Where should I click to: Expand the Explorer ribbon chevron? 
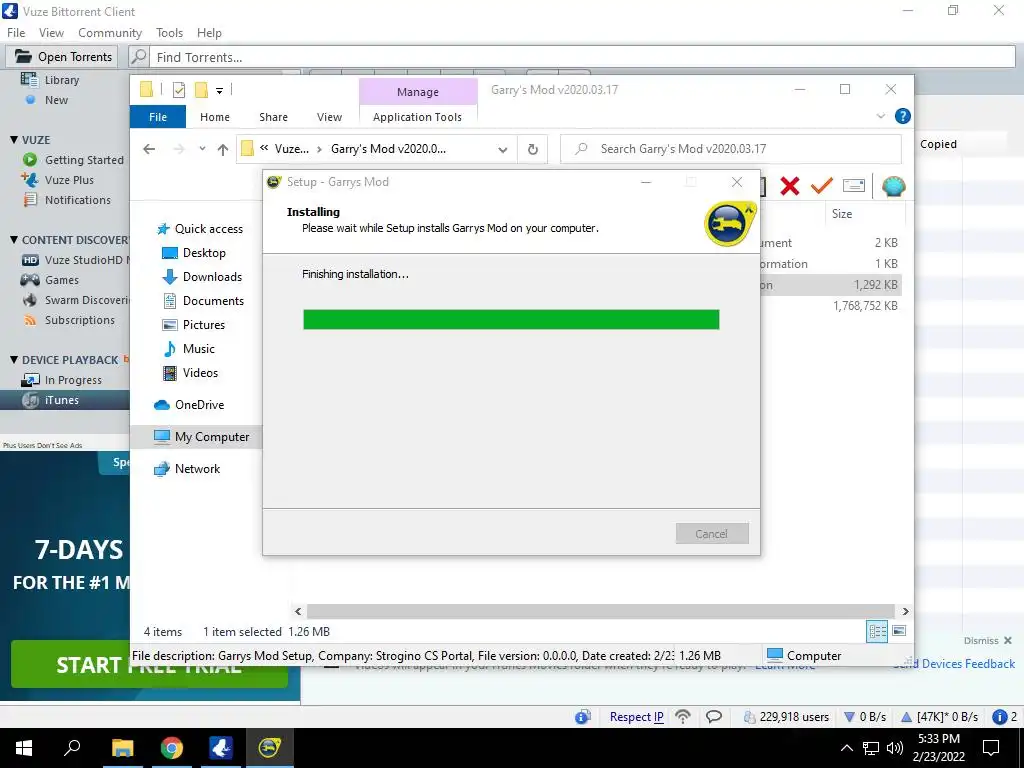pos(880,116)
